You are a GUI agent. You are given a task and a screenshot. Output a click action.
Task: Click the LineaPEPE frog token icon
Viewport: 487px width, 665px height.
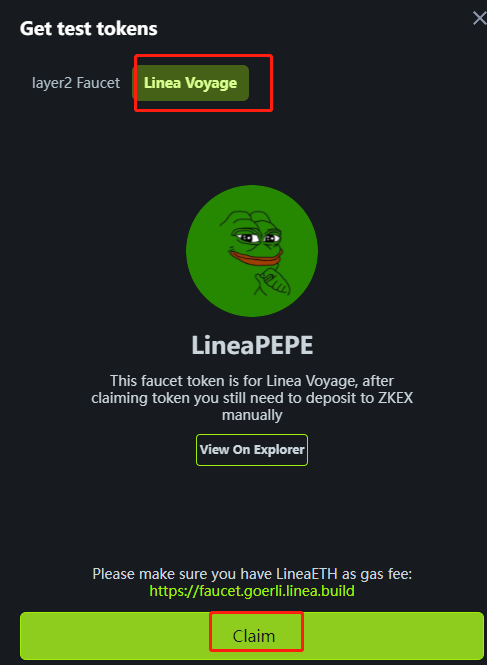pos(252,251)
